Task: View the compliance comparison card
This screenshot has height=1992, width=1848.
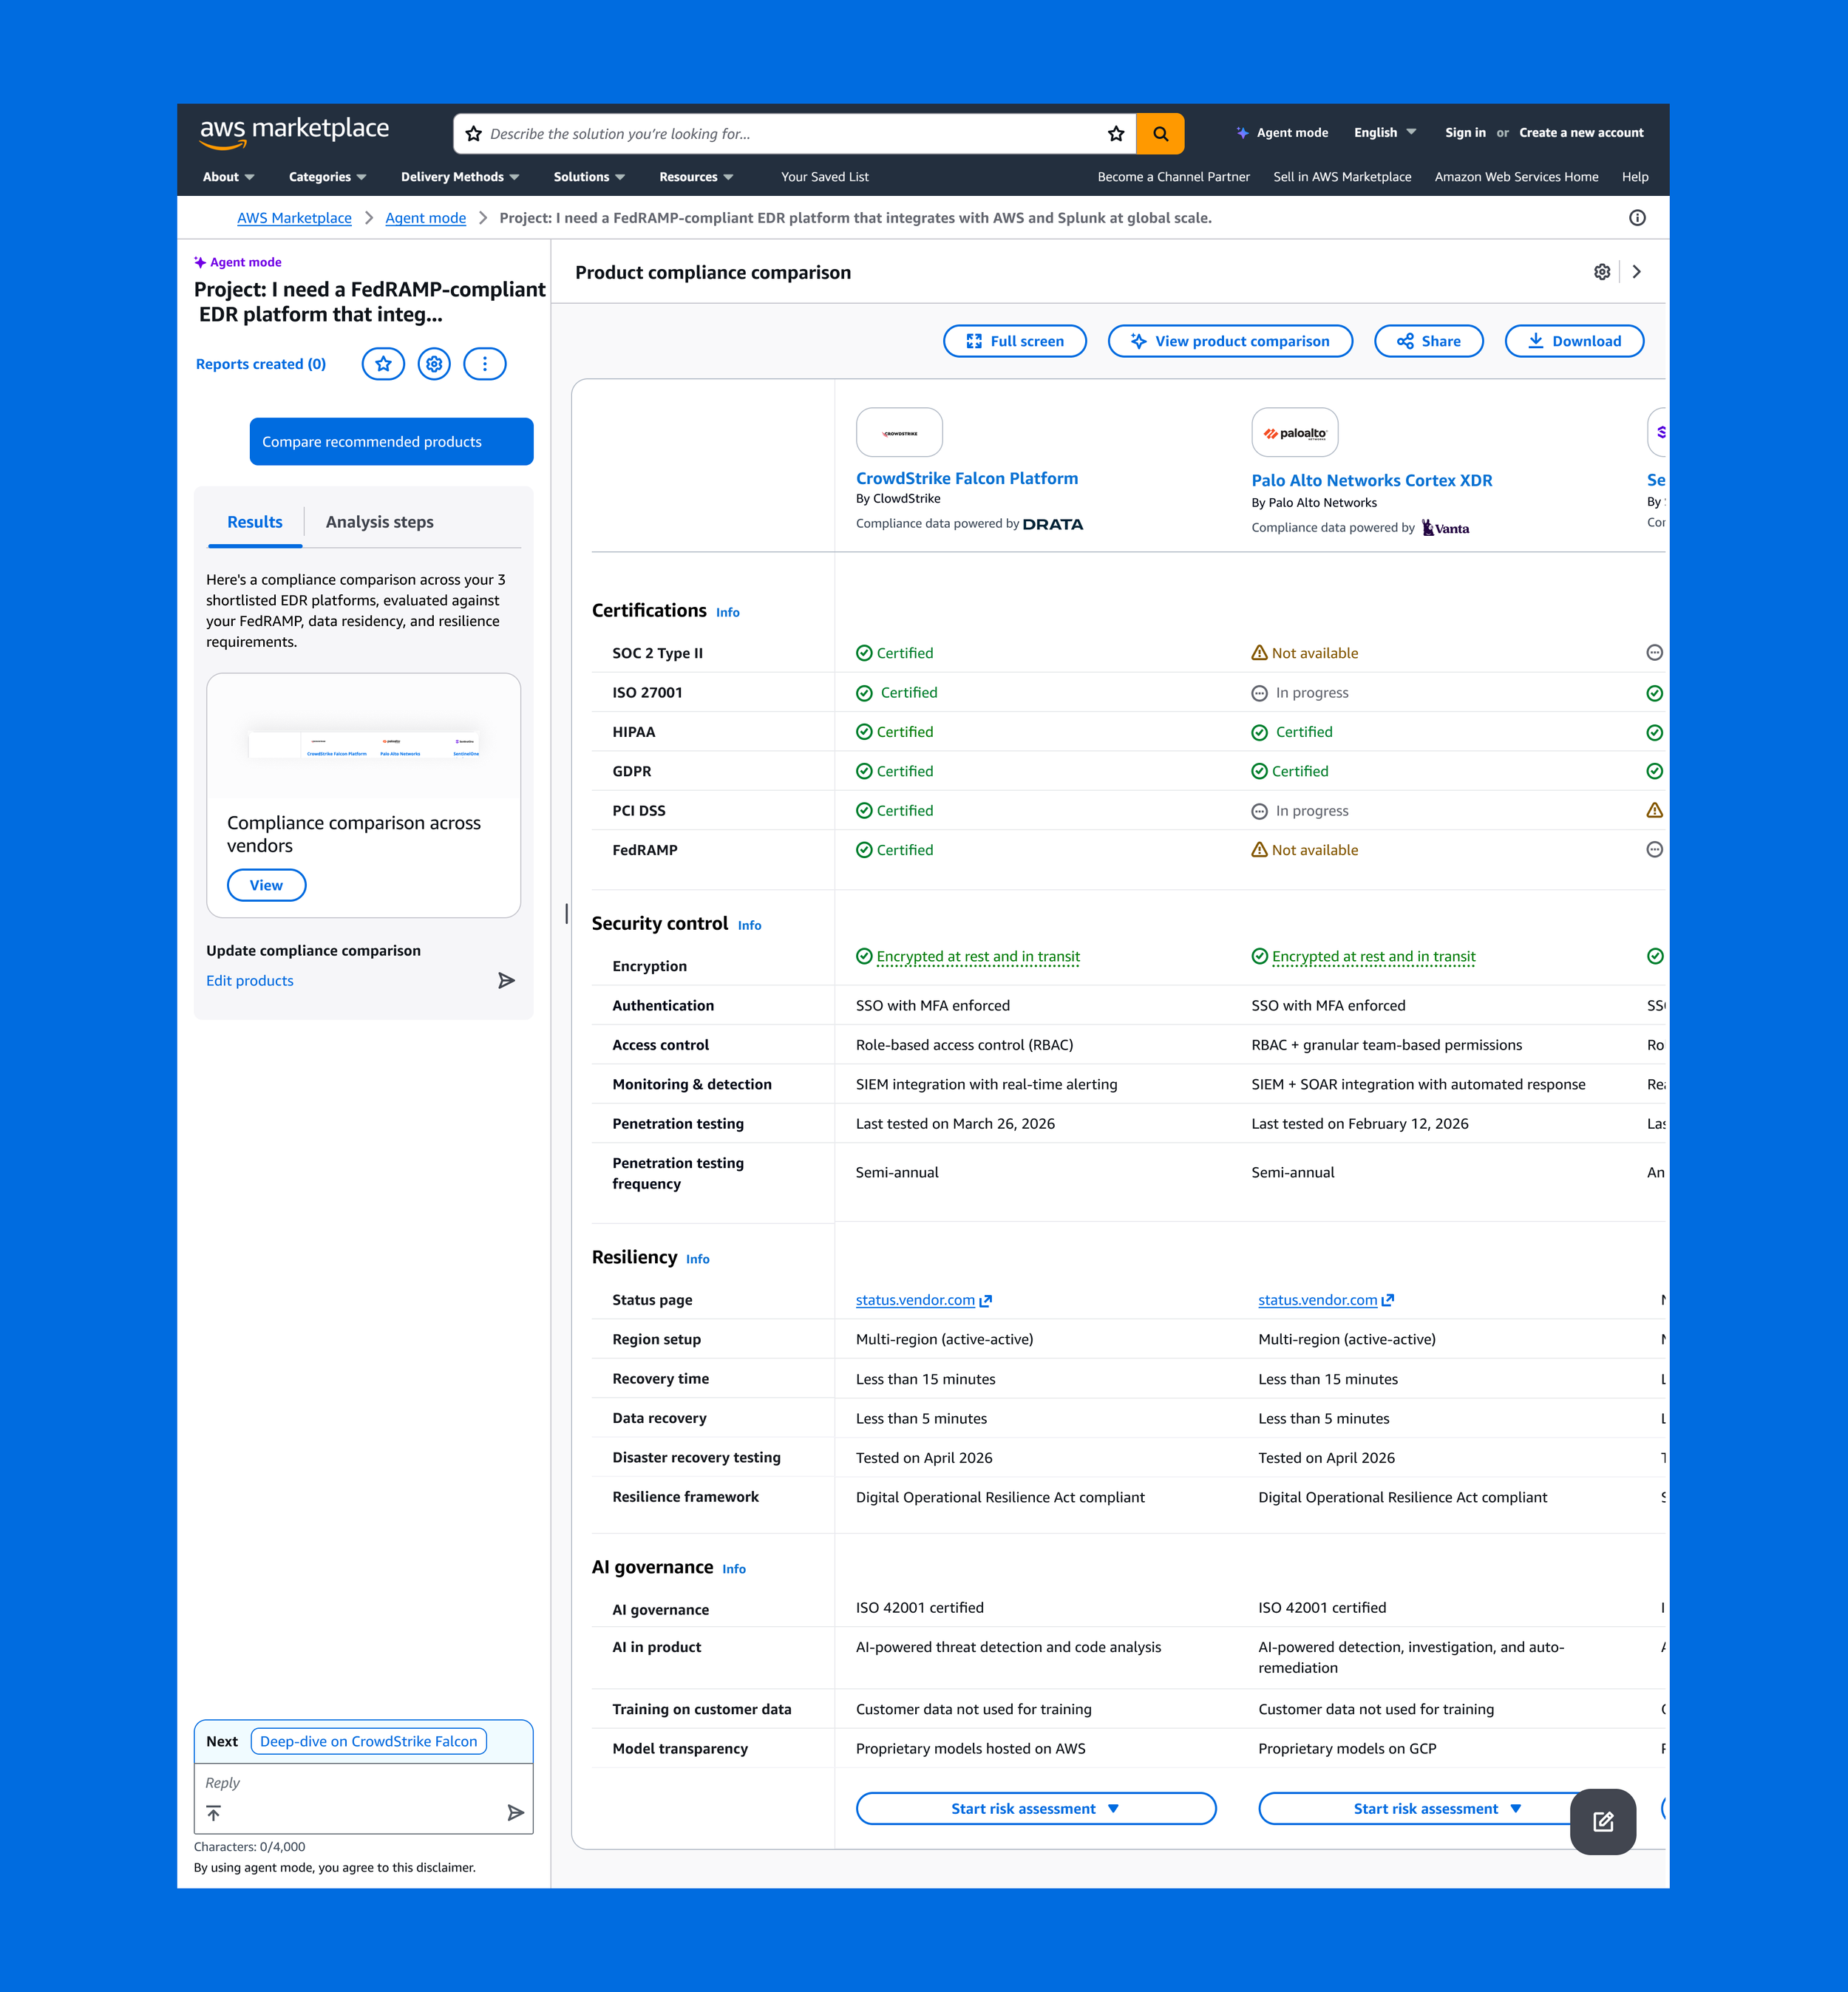Action: 266,885
